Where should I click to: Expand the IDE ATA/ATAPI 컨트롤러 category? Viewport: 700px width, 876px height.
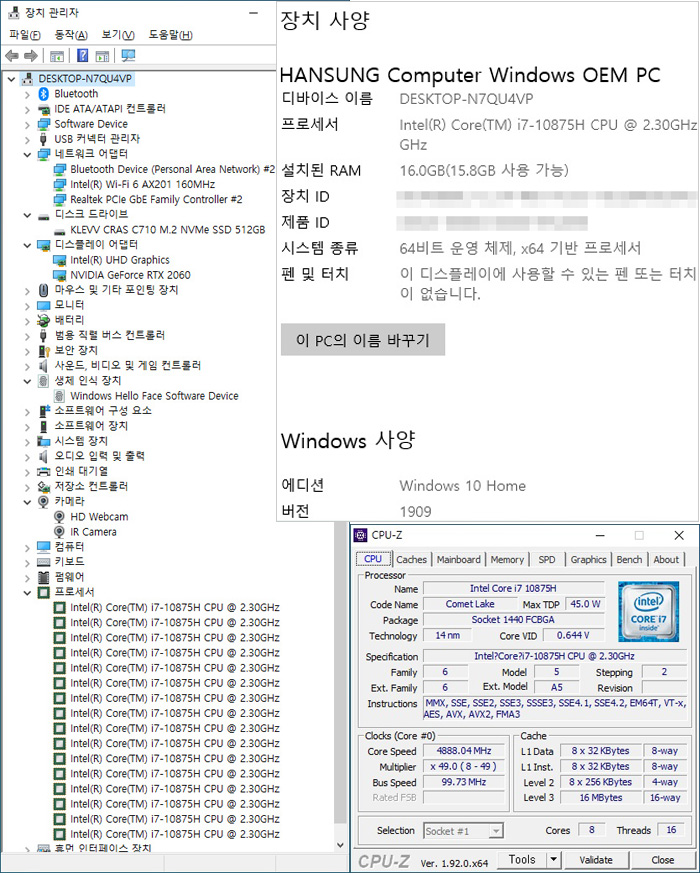point(27,110)
